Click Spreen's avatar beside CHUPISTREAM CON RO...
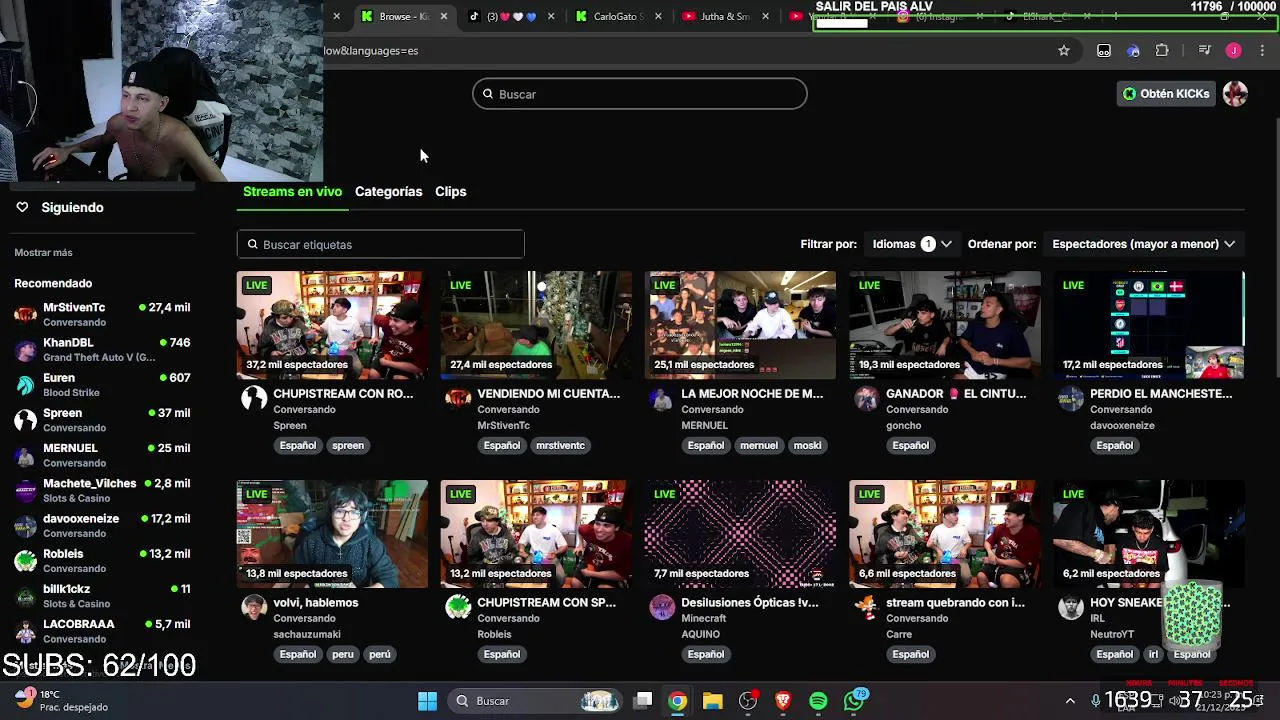The height and width of the screenshot is (720, 1280). 254,398
